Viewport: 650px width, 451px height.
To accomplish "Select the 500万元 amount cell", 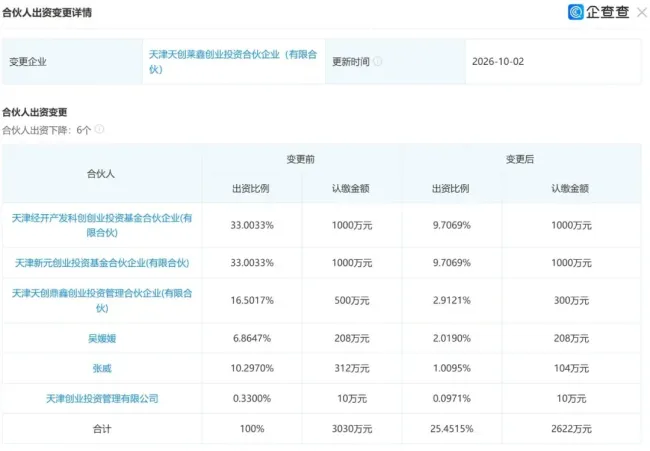I will 352,301.
